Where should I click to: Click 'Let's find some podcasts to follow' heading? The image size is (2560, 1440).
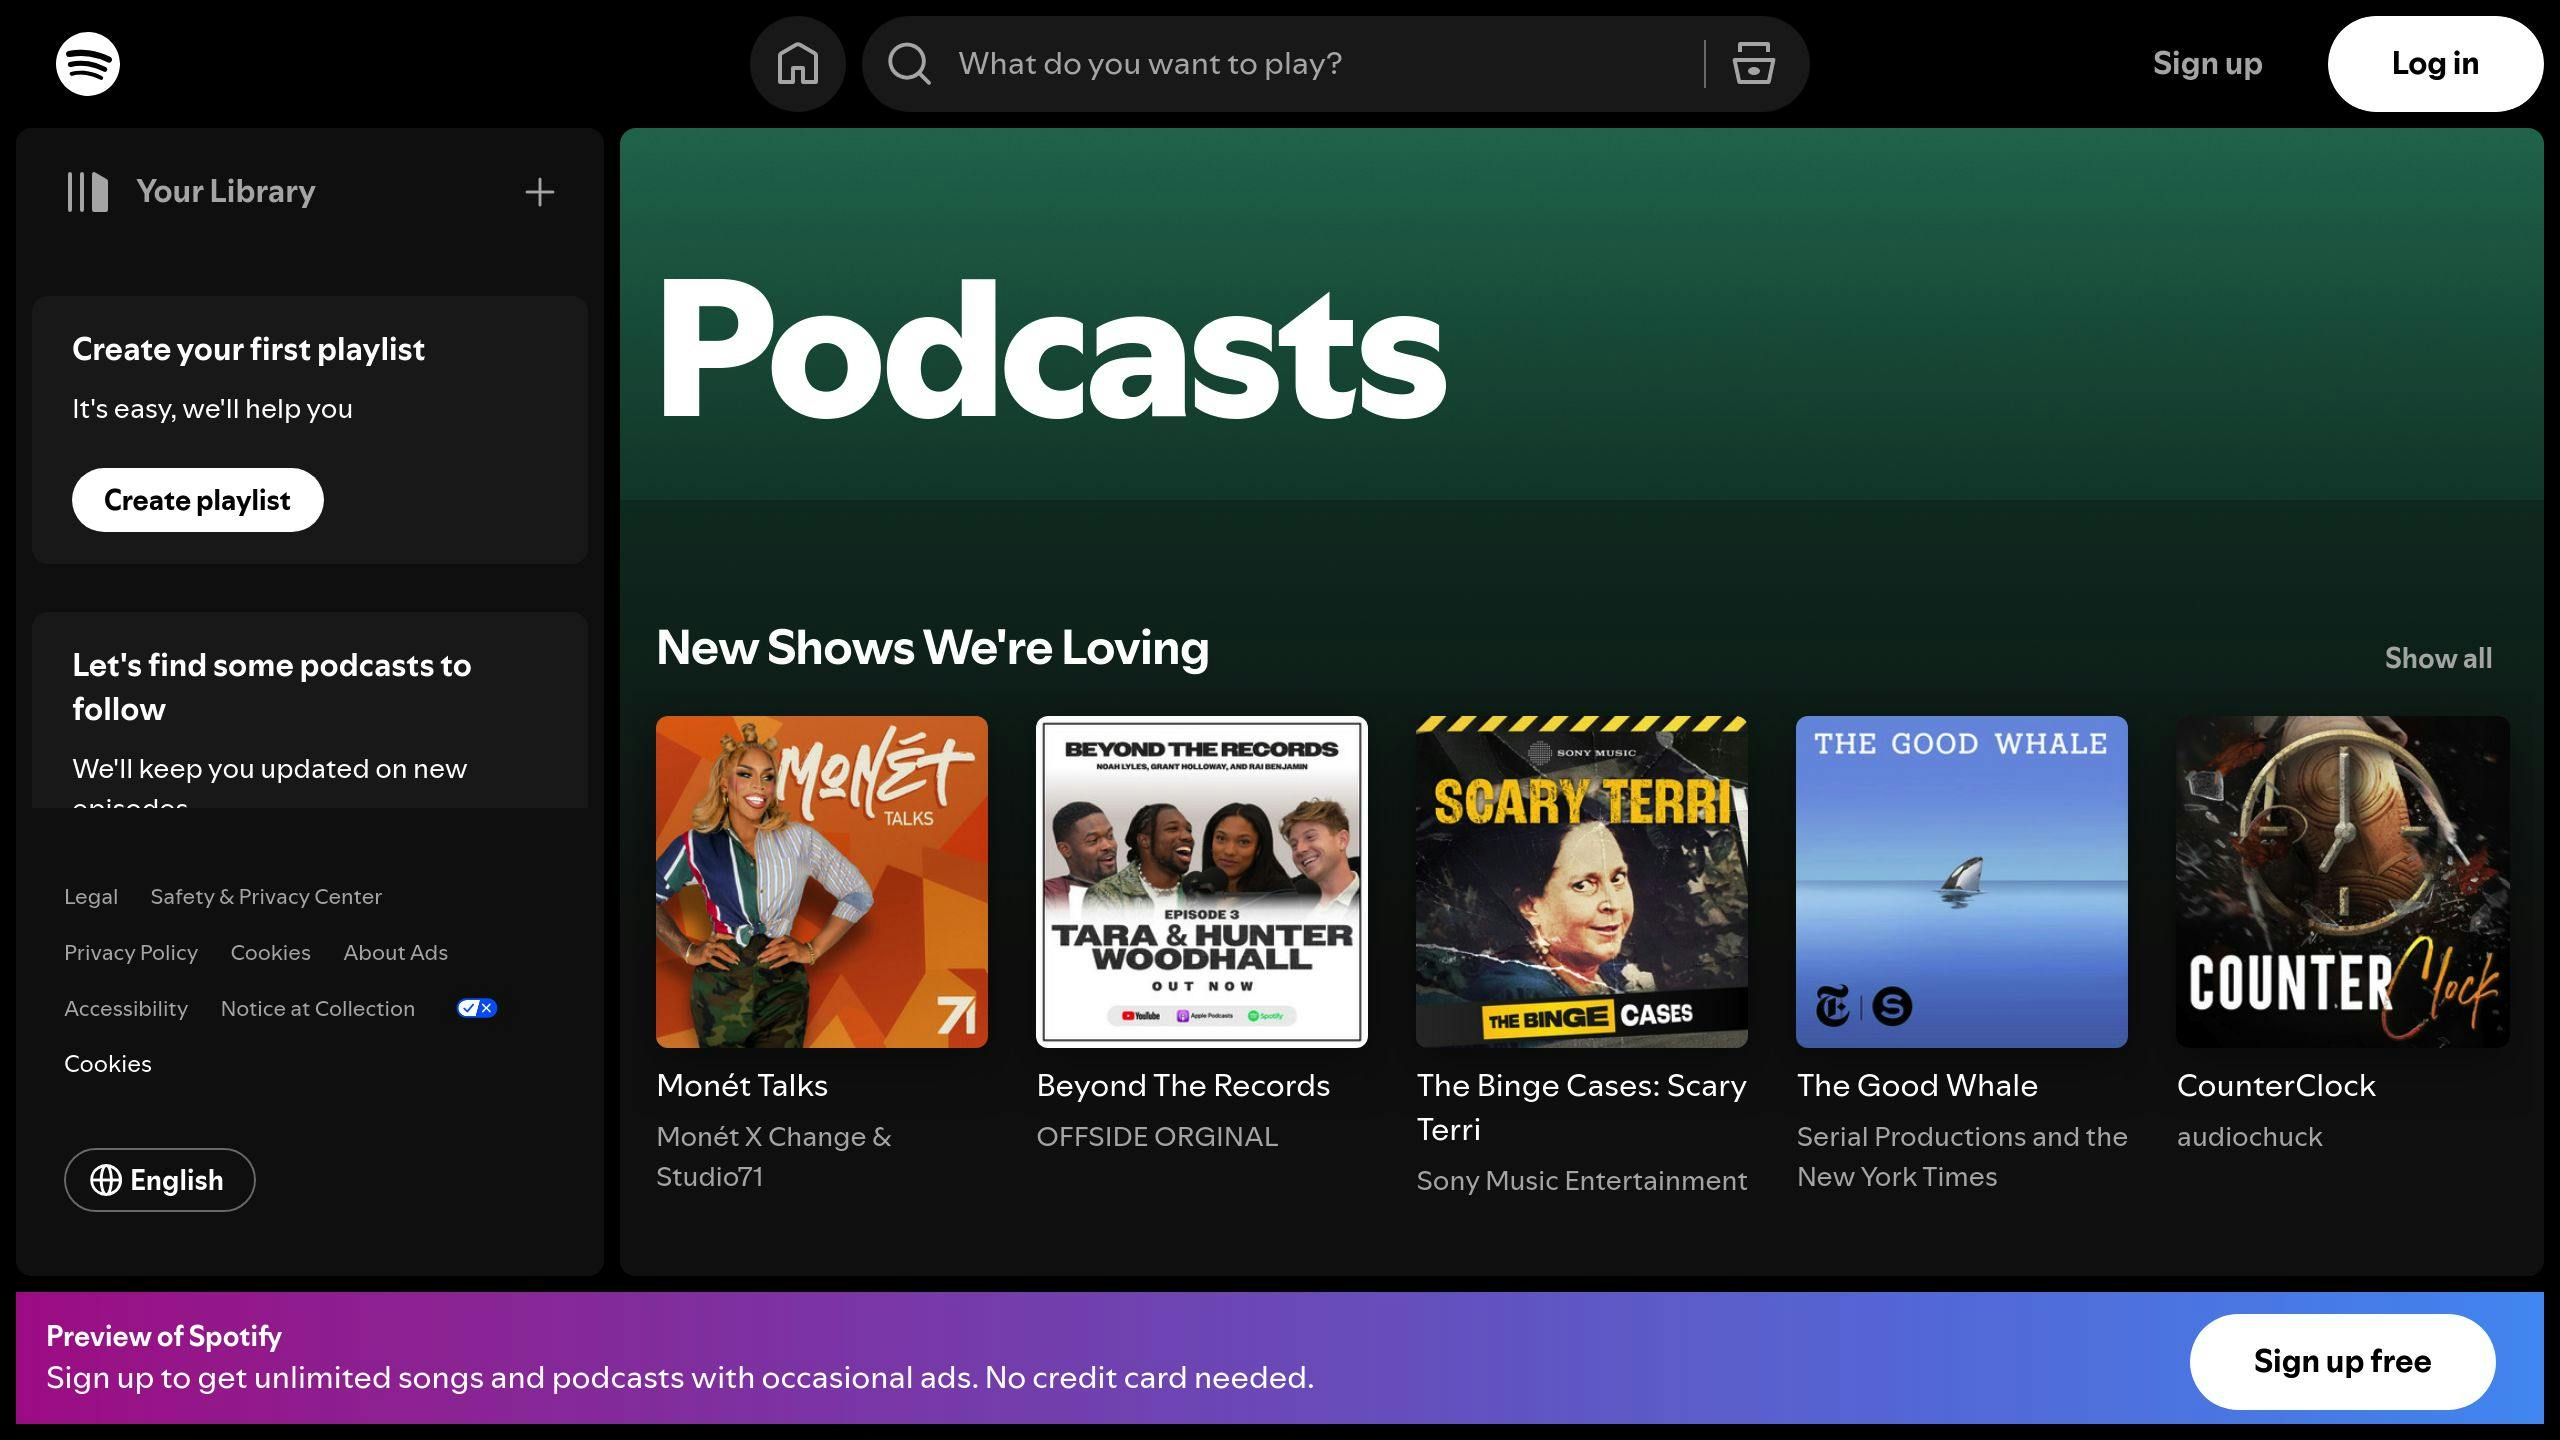(272, 687)
